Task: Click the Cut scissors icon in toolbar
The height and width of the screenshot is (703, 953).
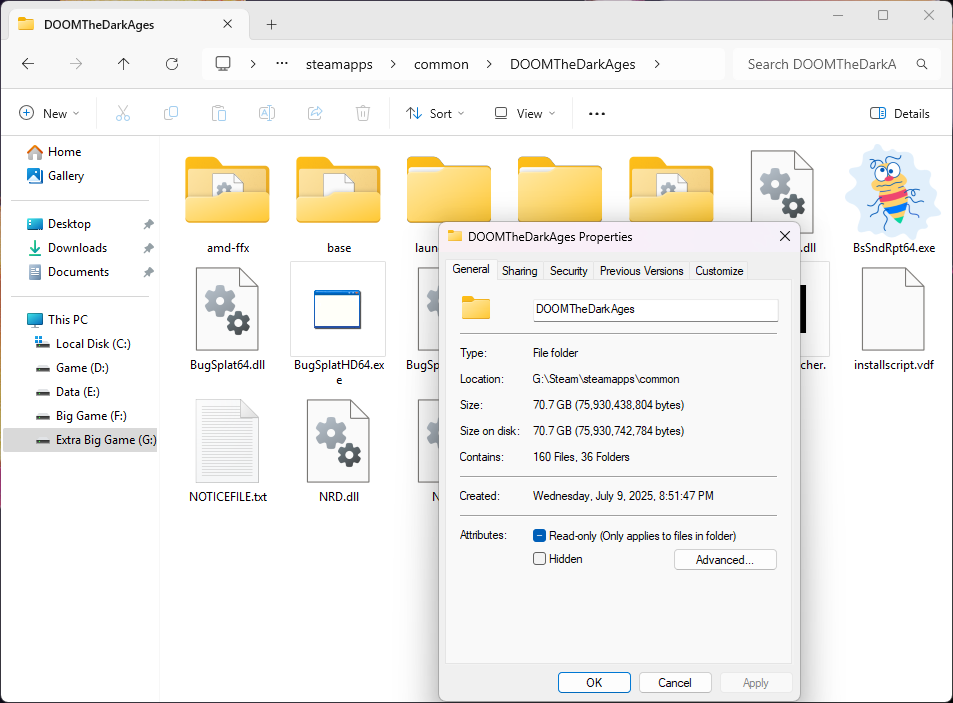Action: point(123,114)
